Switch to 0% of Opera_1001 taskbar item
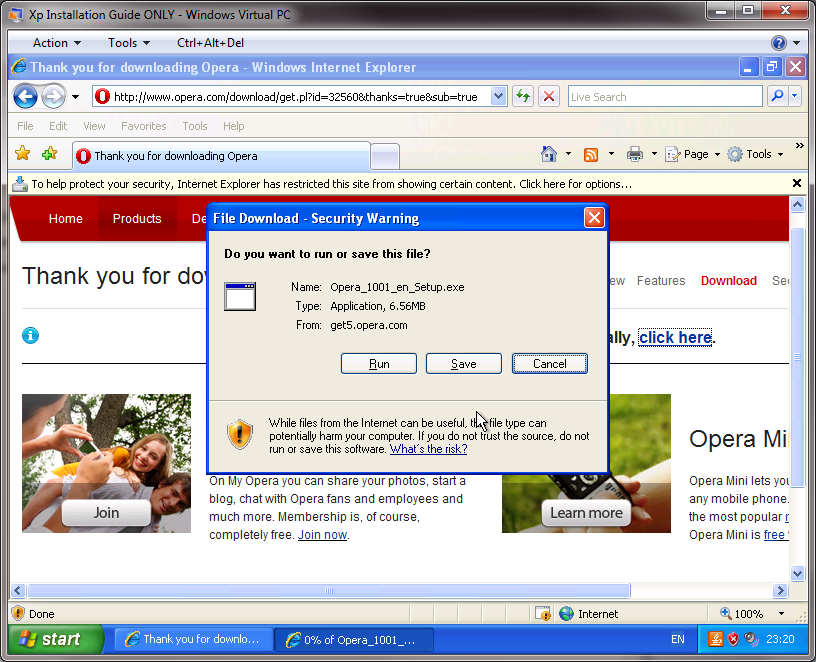 [x=354, y=640]
